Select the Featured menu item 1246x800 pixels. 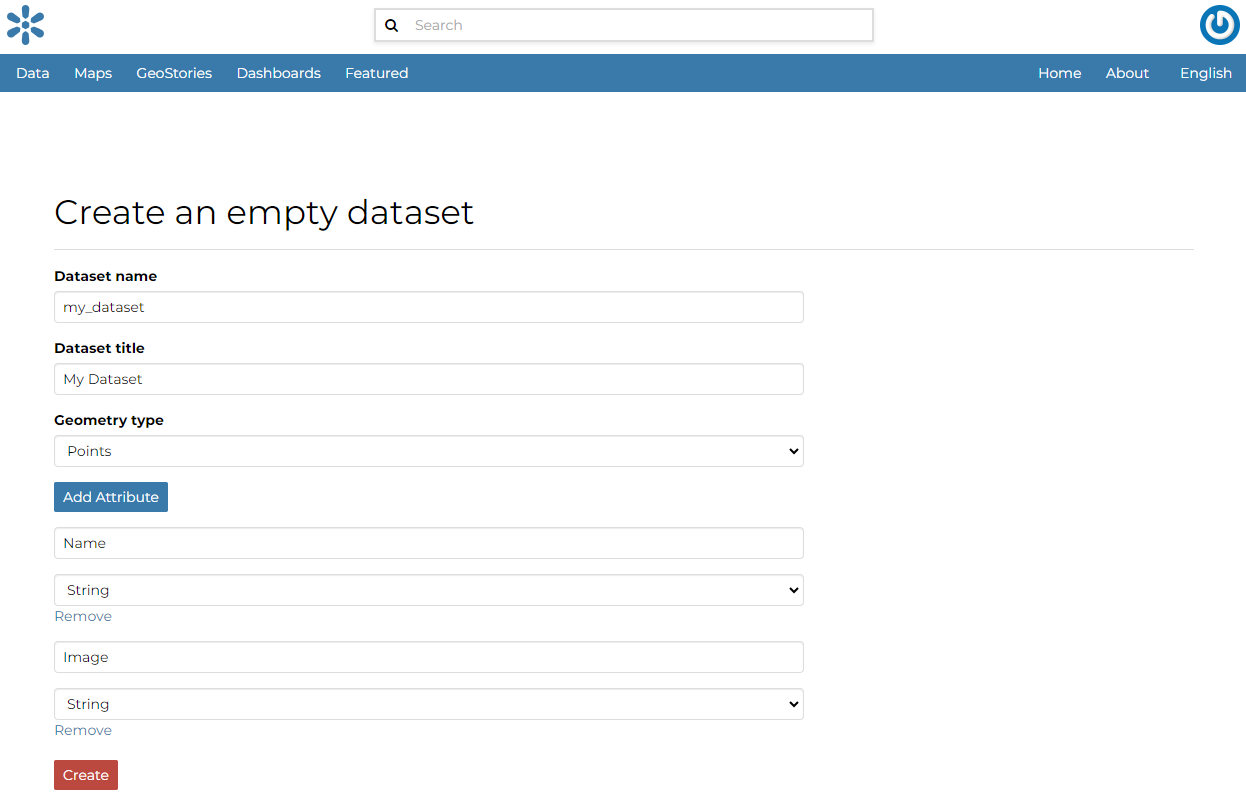click(376, 72)
